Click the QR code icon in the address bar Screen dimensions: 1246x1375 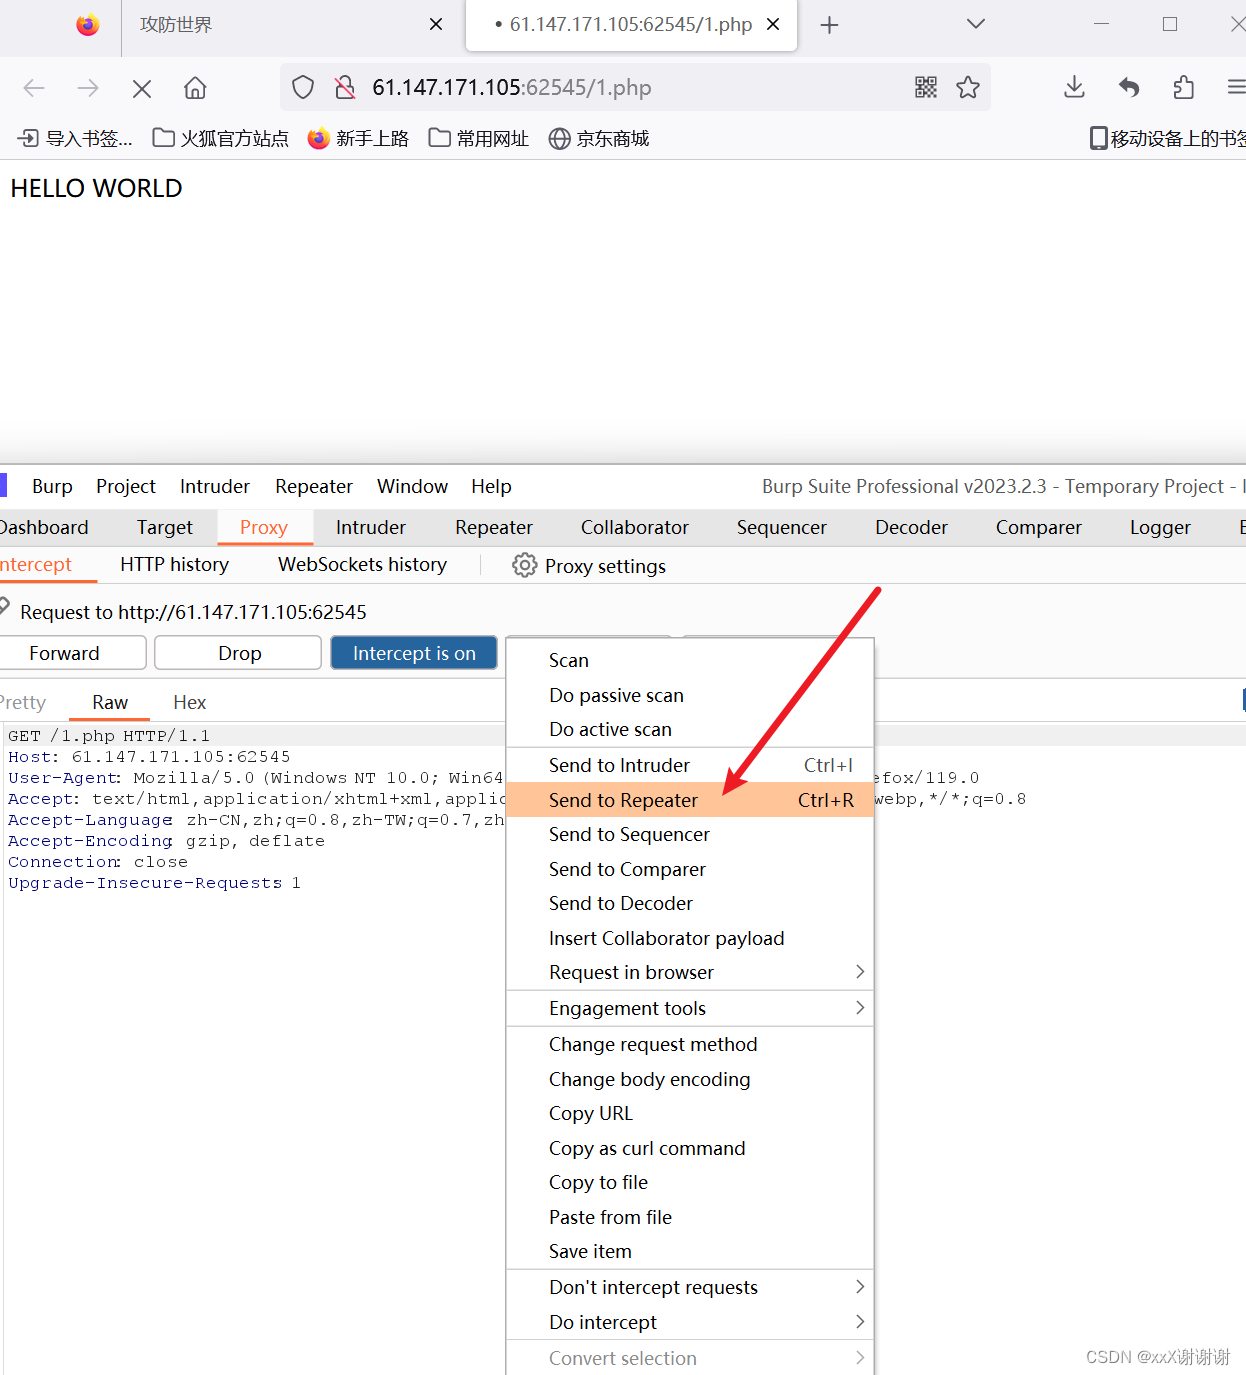tap(926, 87)
